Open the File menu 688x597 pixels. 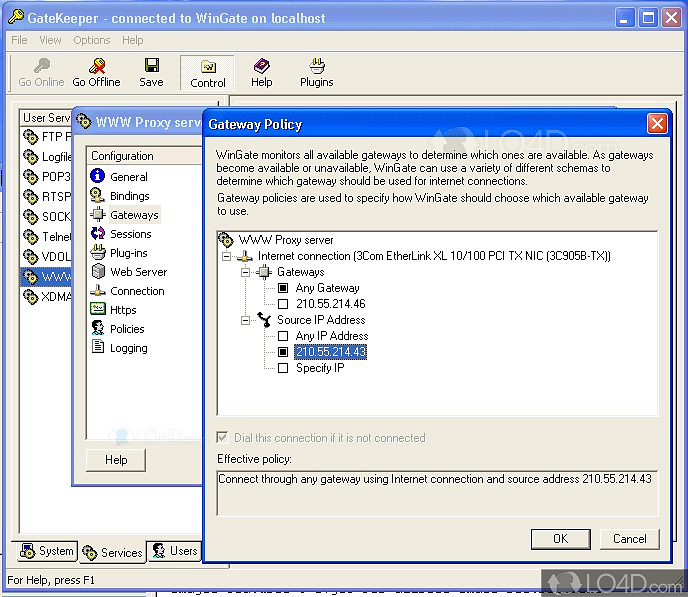(x=19, y=40)
